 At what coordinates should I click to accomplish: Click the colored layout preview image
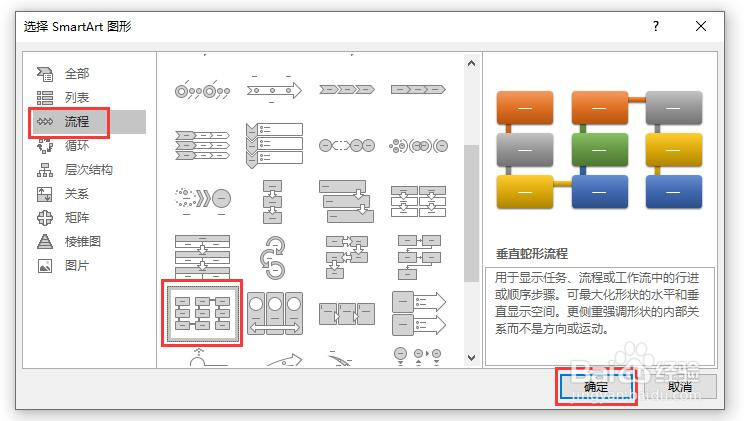point(599,150)
